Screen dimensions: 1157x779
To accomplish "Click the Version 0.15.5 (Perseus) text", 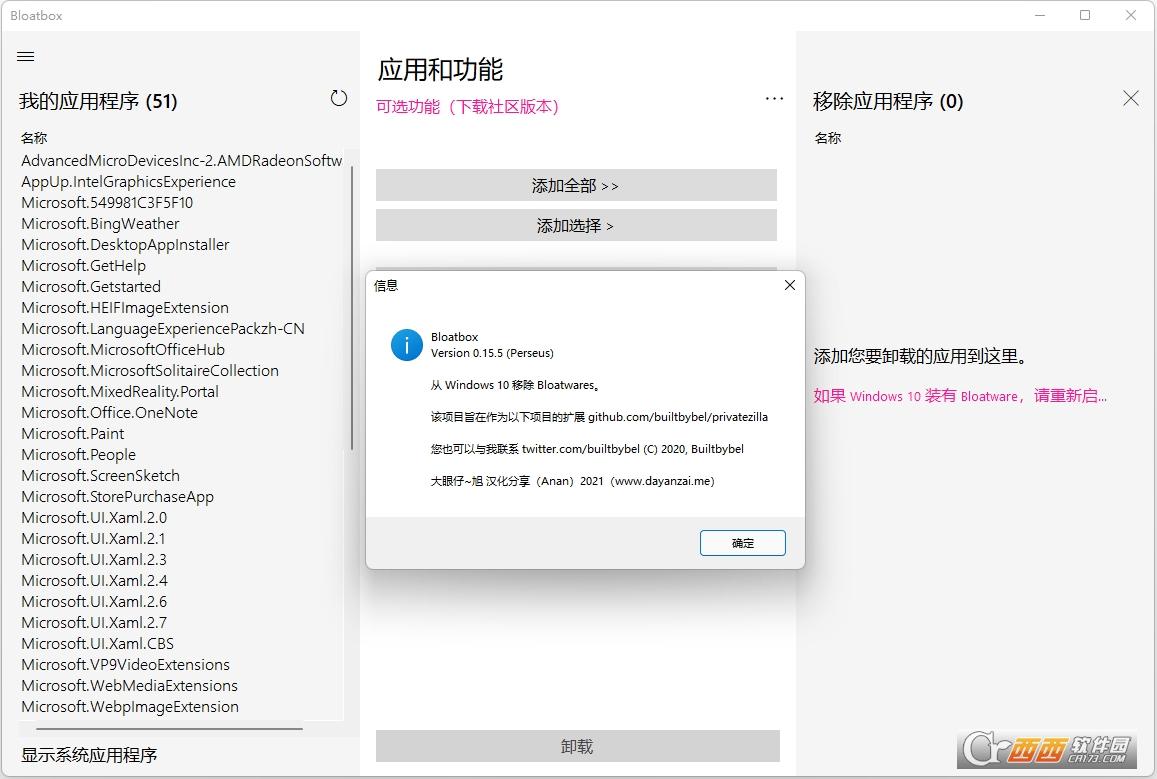I will pyautogui.click(x=492, y=353).
